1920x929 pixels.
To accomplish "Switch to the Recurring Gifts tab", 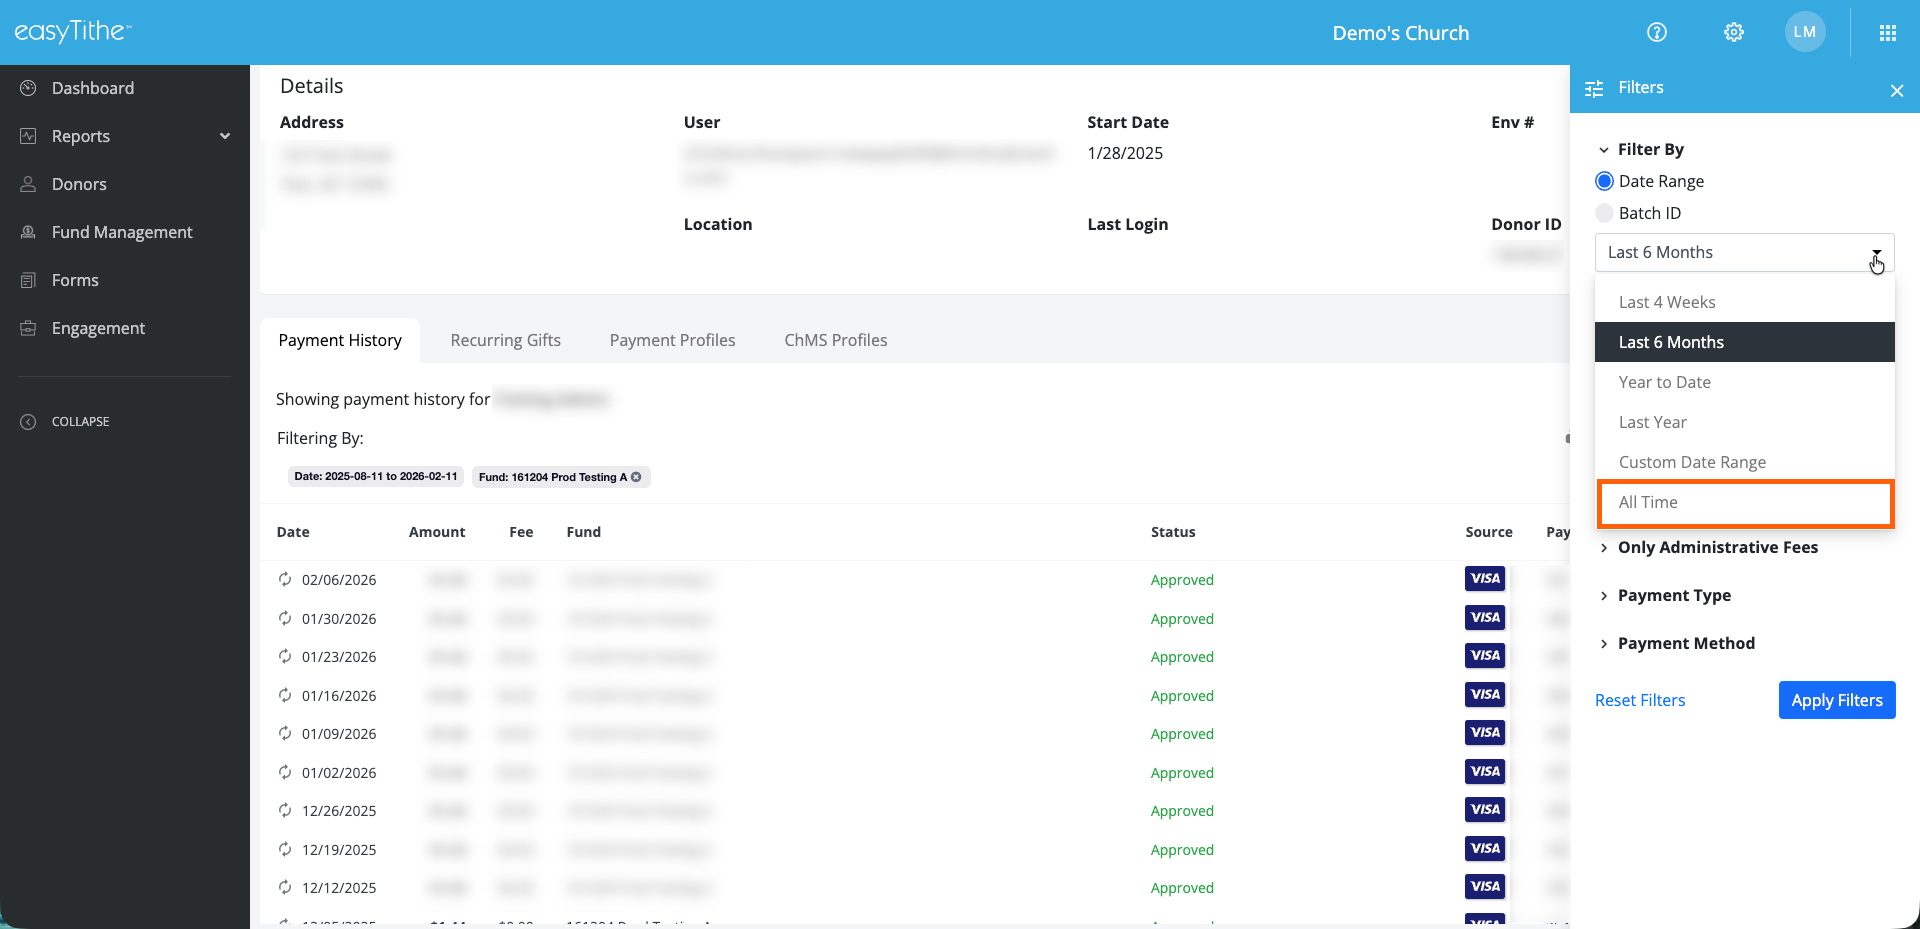I will pos(505,340).
